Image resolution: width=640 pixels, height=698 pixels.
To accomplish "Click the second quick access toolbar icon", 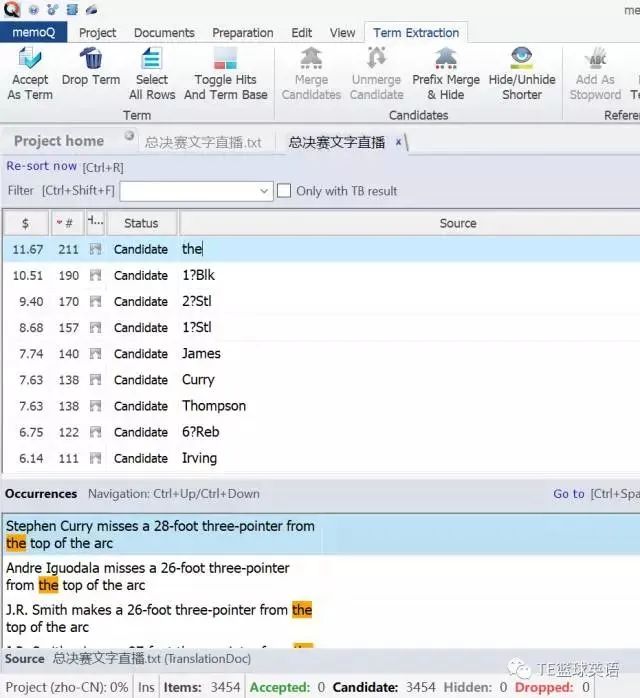I will (x=34, y=9).
